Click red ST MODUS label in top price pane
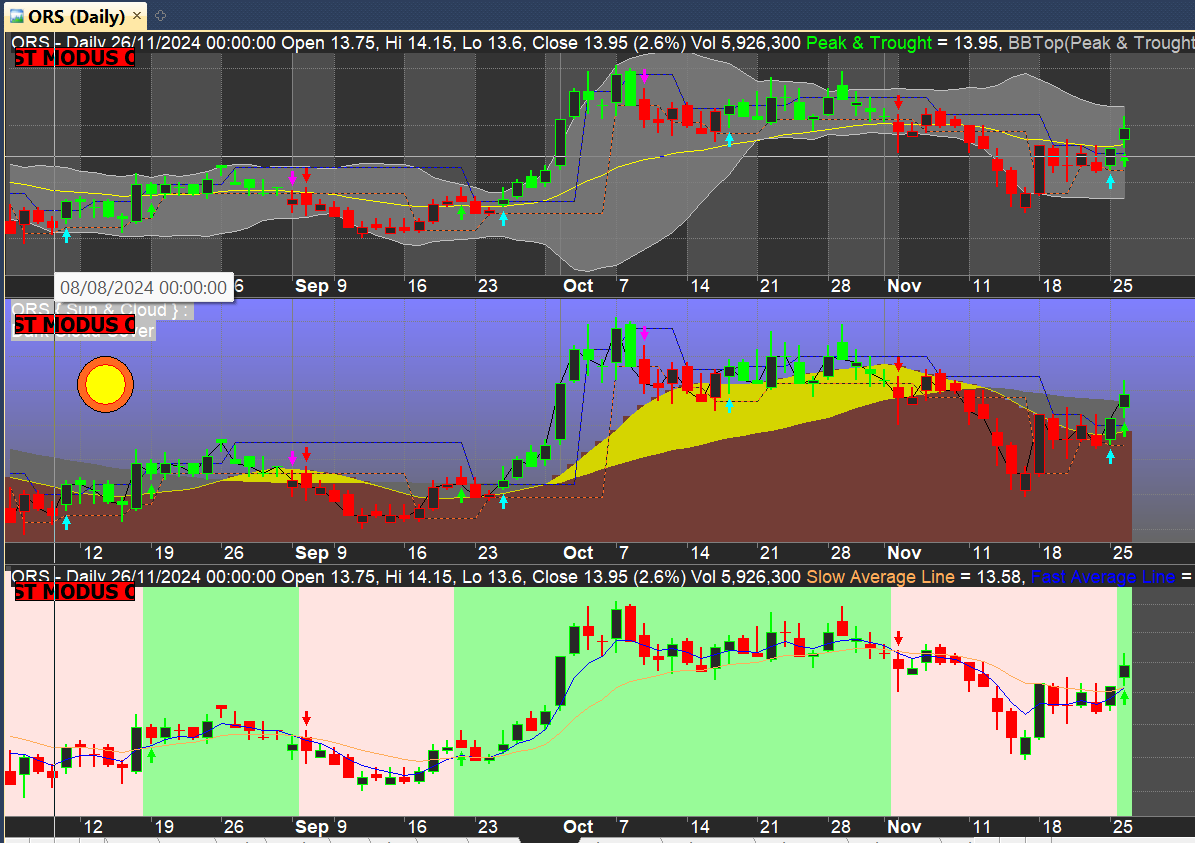Viewport: 1195px width, 843px height. tap(75, 58)
